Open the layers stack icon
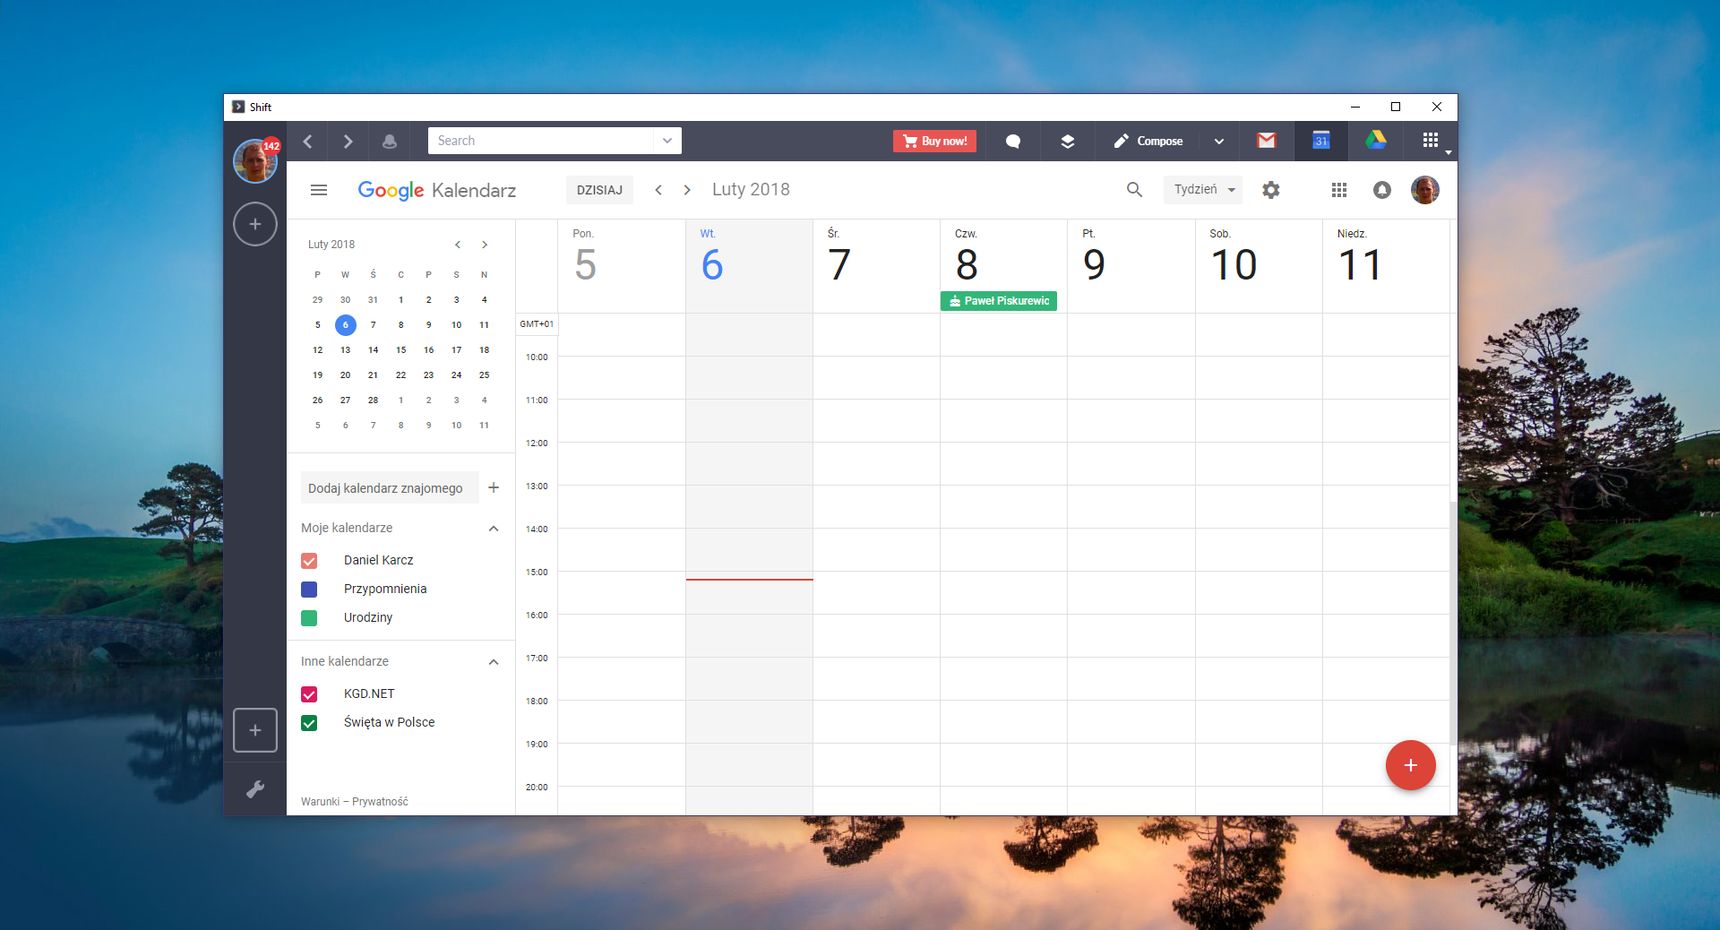1720x930 pixels. pyautogui.click(x=1068, y=141)
